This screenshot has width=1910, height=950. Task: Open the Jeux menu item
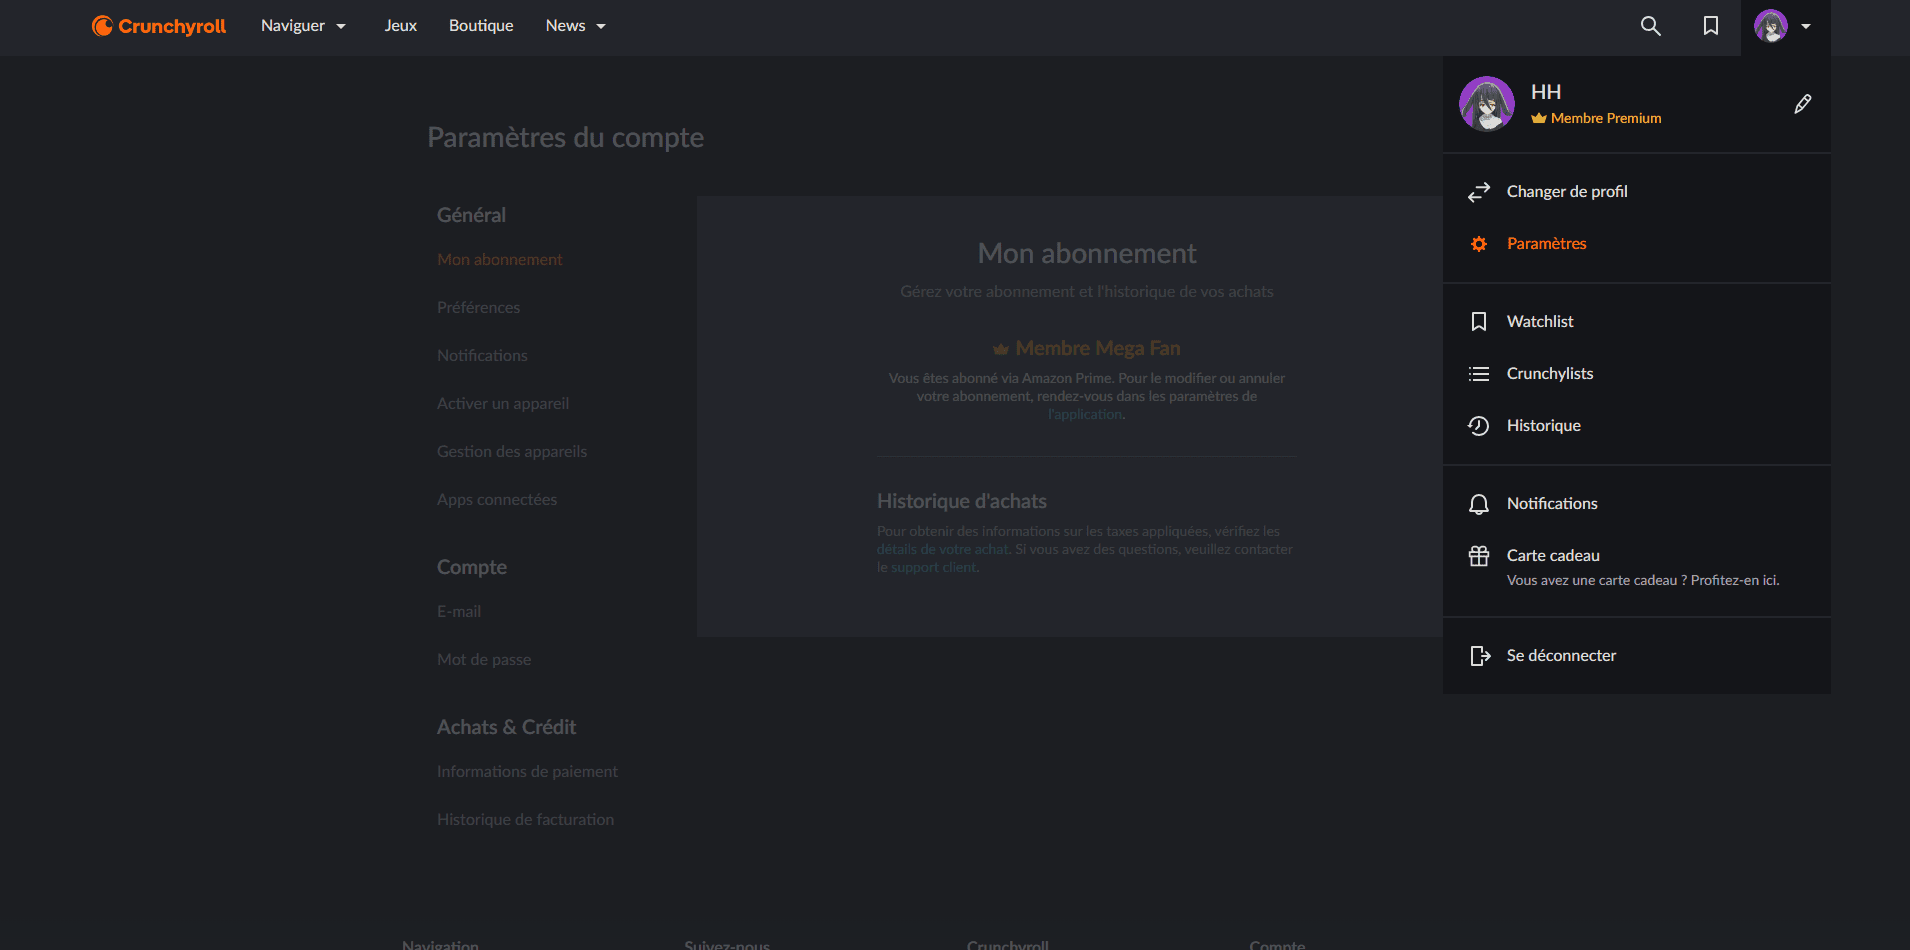click(x=401, y=26)
